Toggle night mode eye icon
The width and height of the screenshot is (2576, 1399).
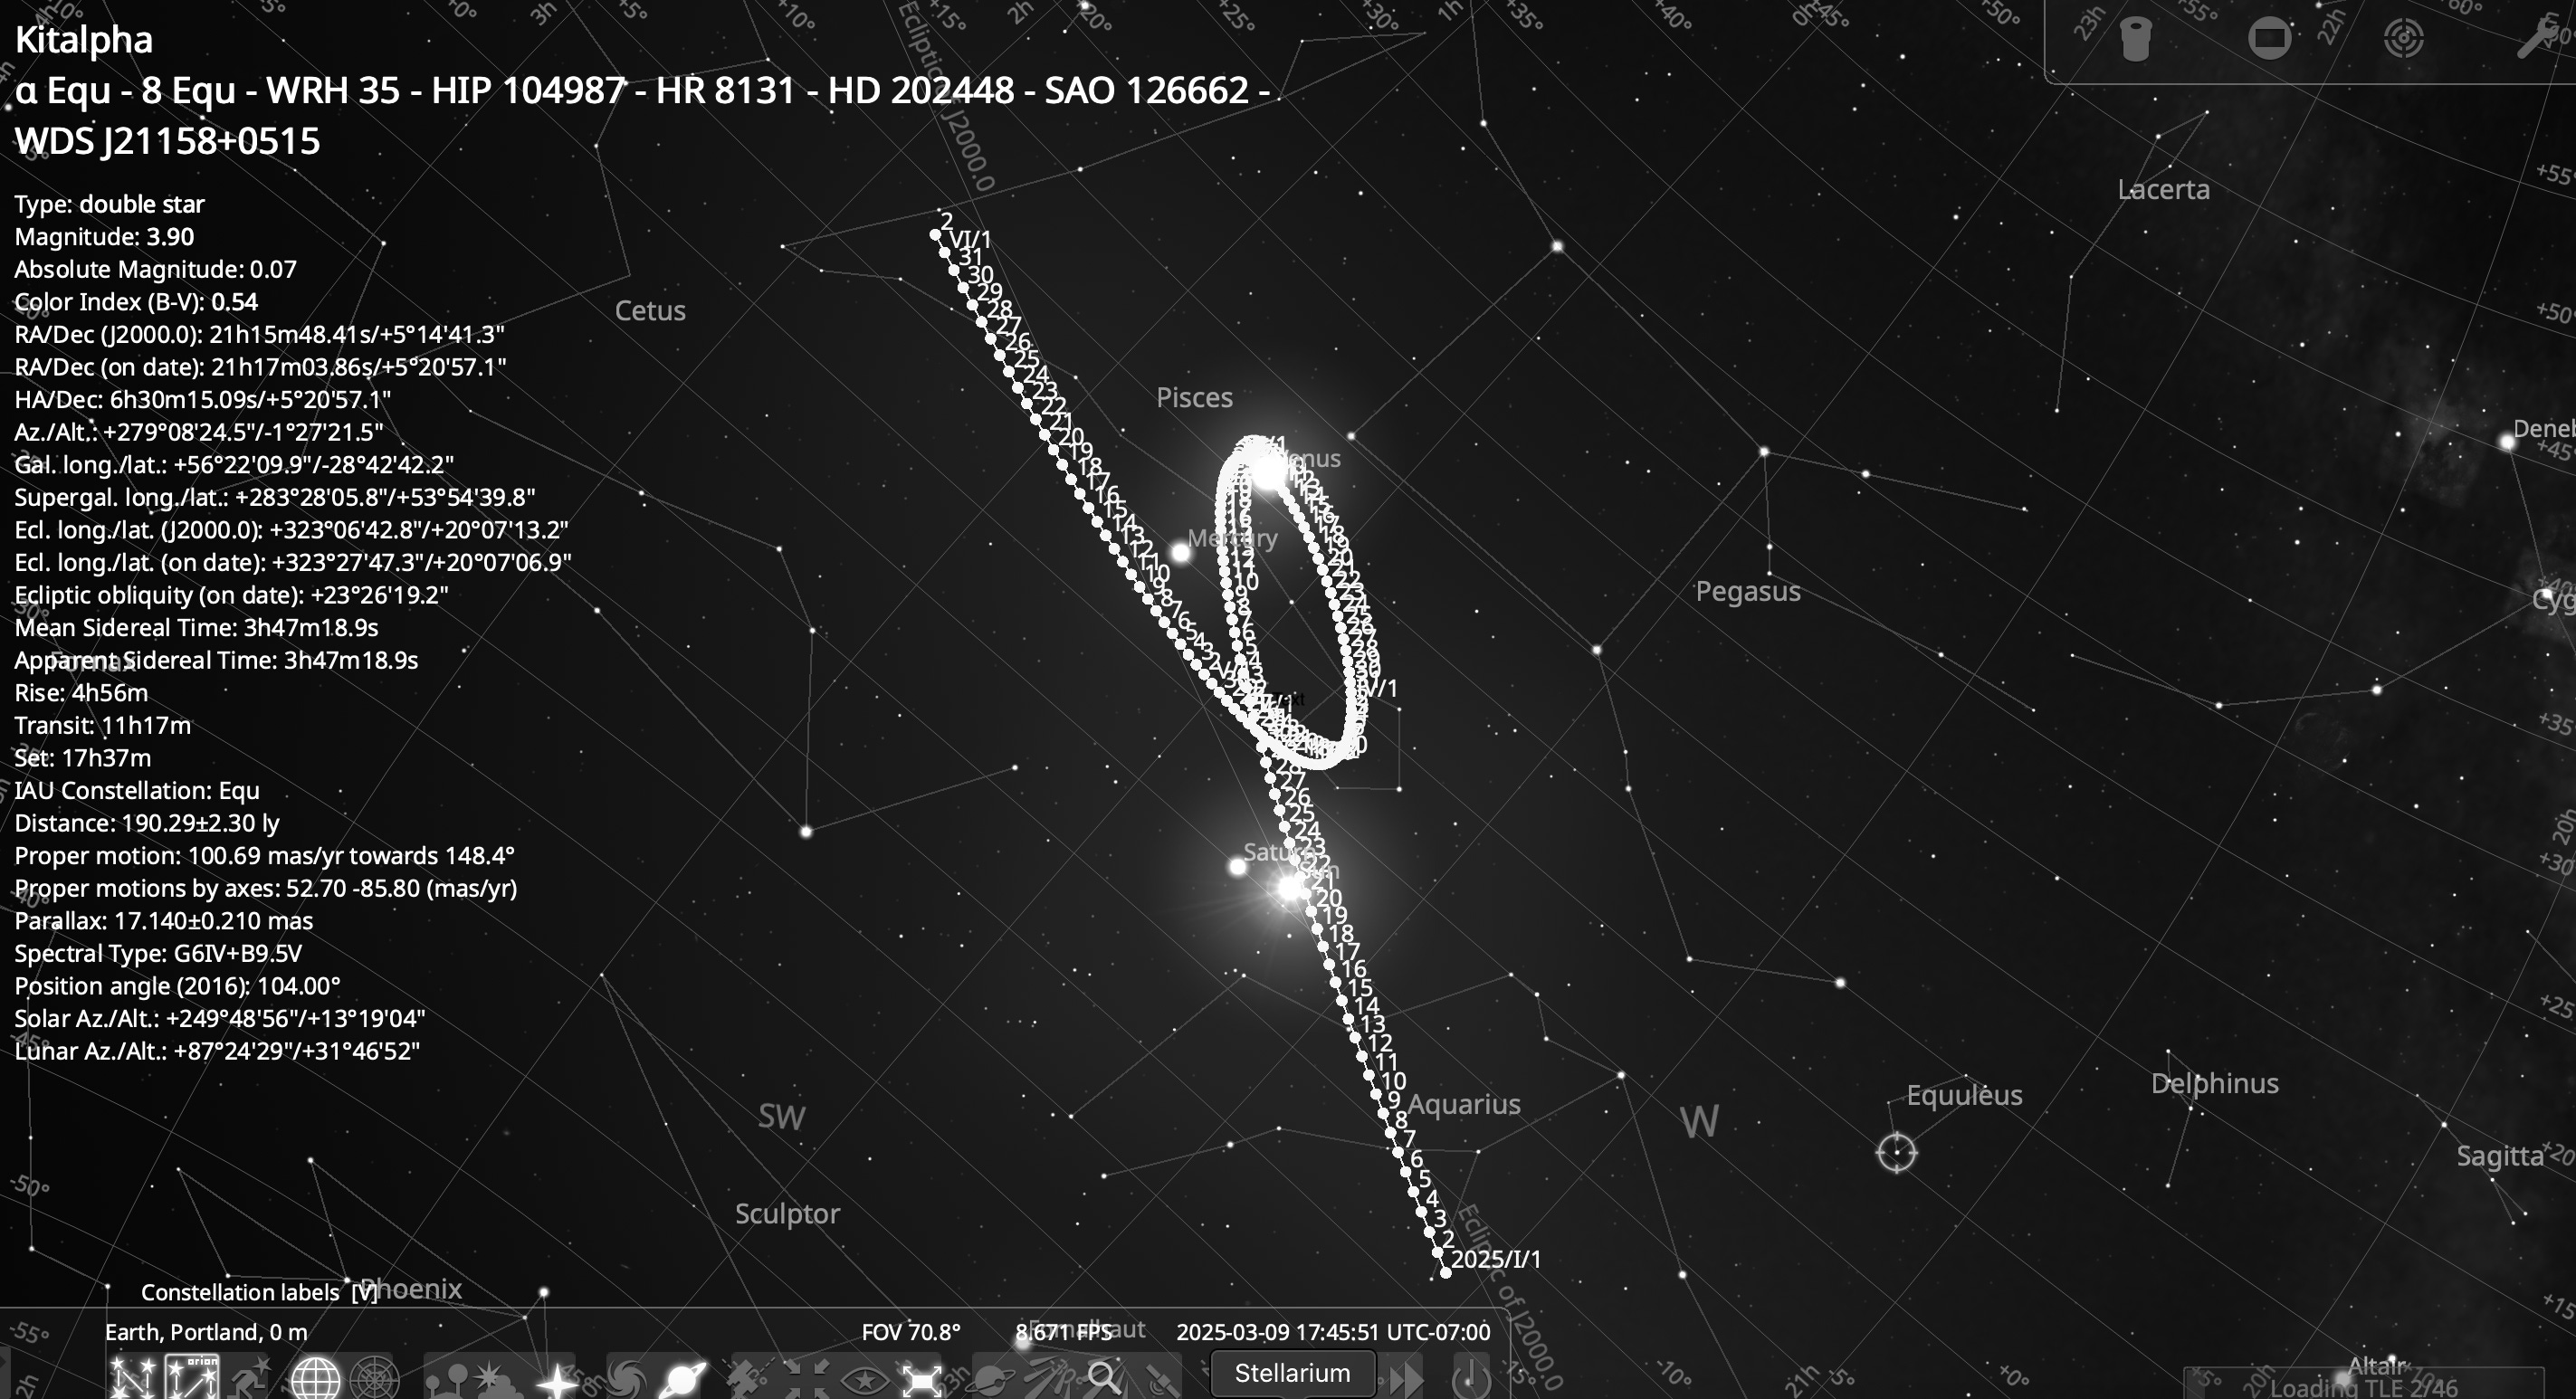(x=864, y=1380)
